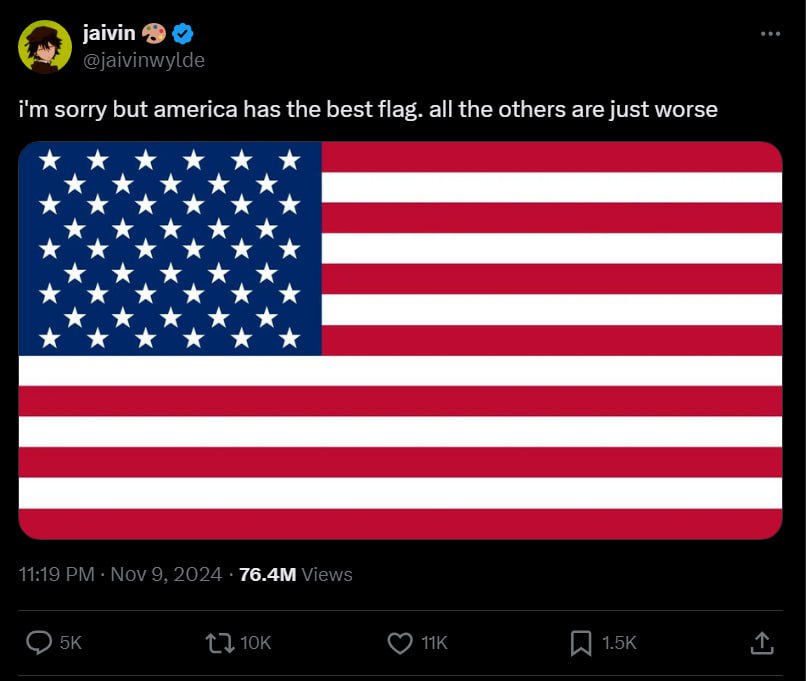Click the 1.5K bookmark count
This screenshot has width=806, height=681.
coord(619,643)
